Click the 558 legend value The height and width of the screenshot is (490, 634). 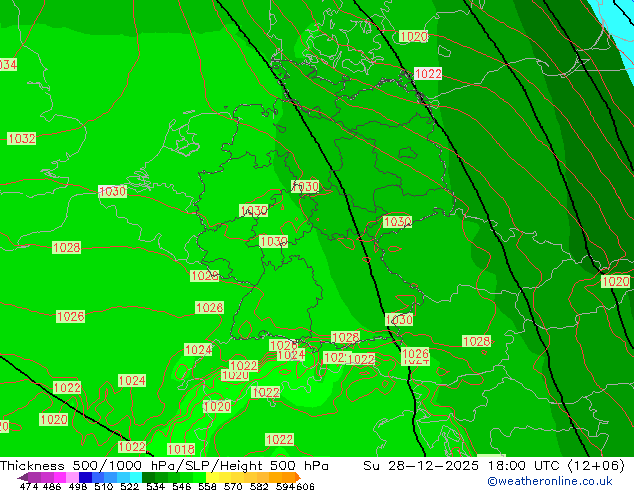[207, 486]
